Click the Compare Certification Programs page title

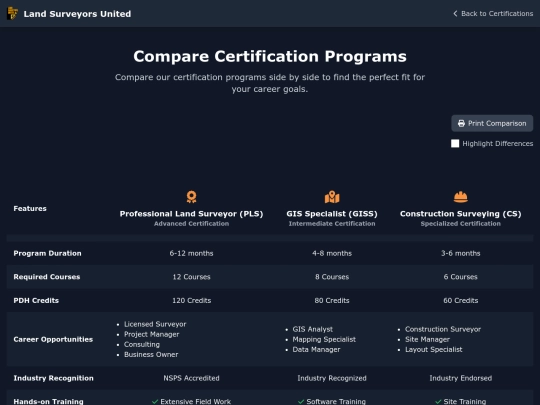(x=270, y=56)
